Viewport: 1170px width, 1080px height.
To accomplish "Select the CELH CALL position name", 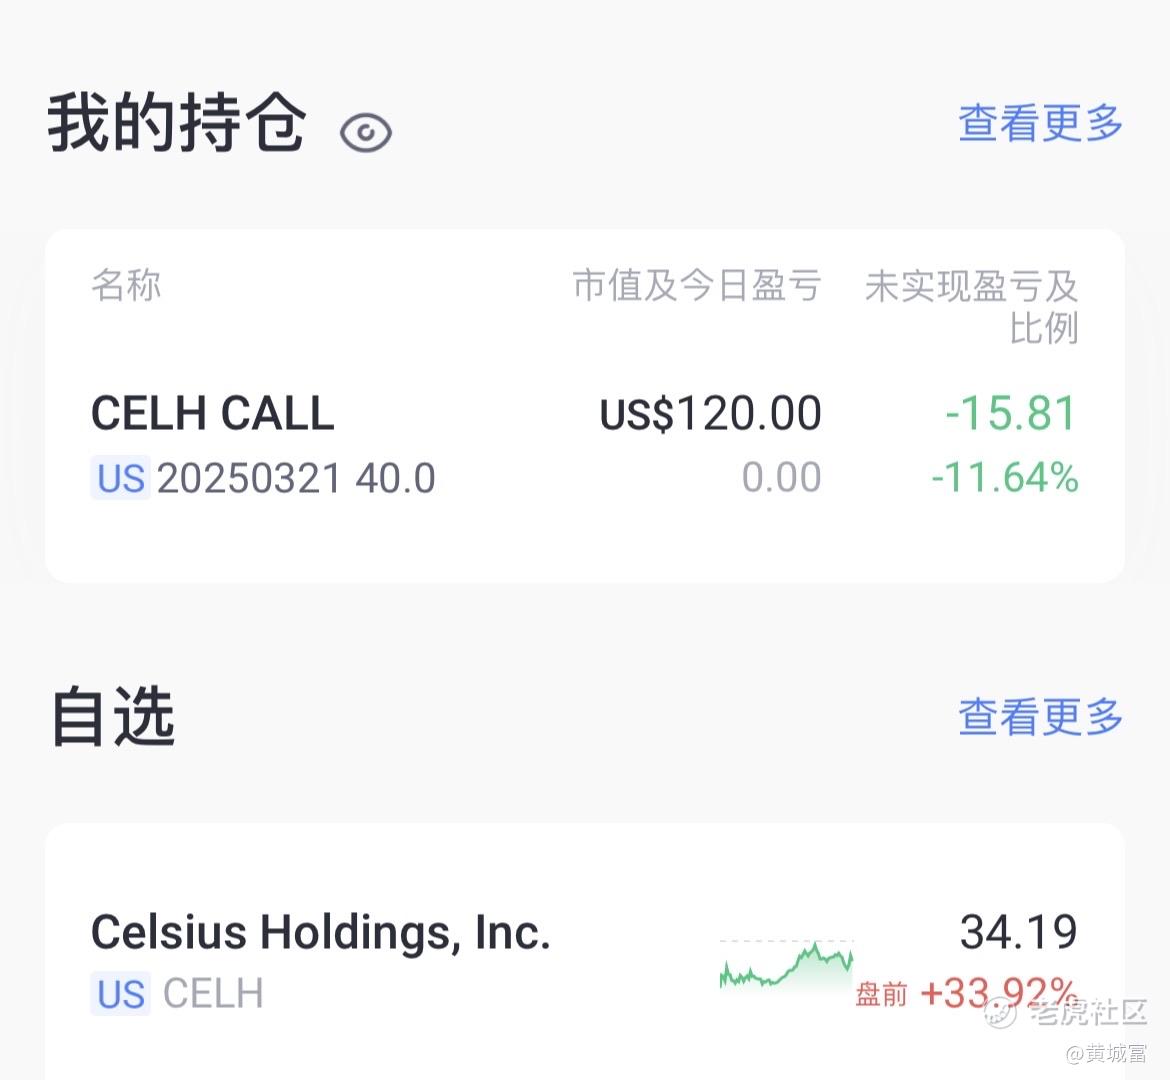I will point(213,413).
